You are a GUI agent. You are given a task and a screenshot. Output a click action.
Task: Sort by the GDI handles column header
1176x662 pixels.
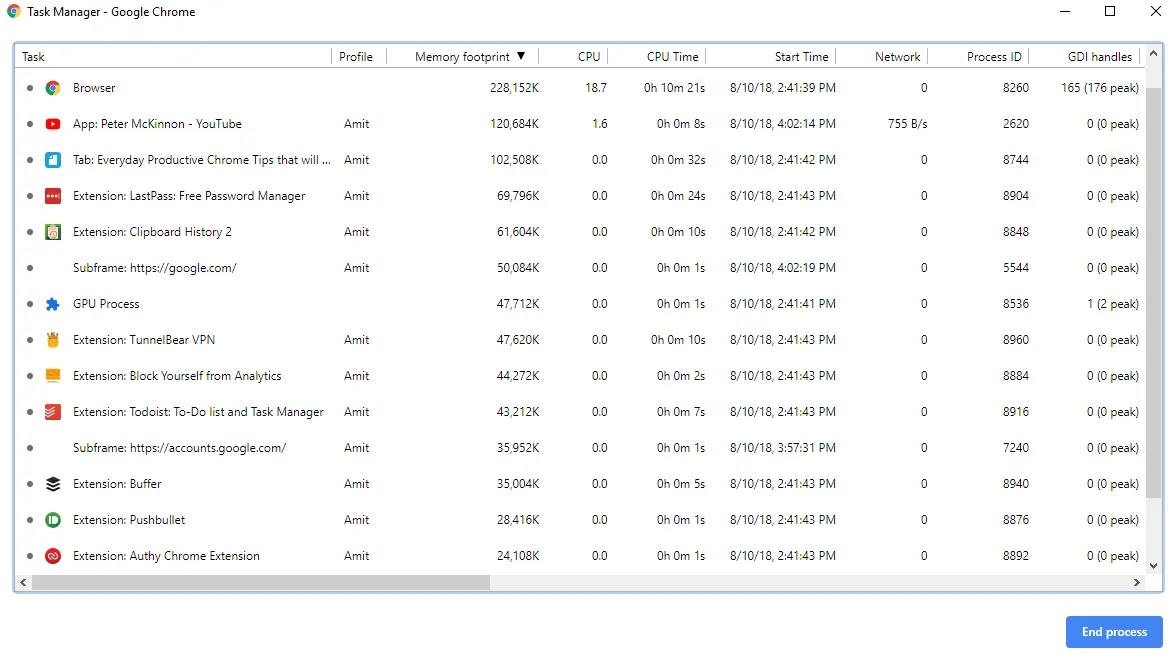(1100, 57)
